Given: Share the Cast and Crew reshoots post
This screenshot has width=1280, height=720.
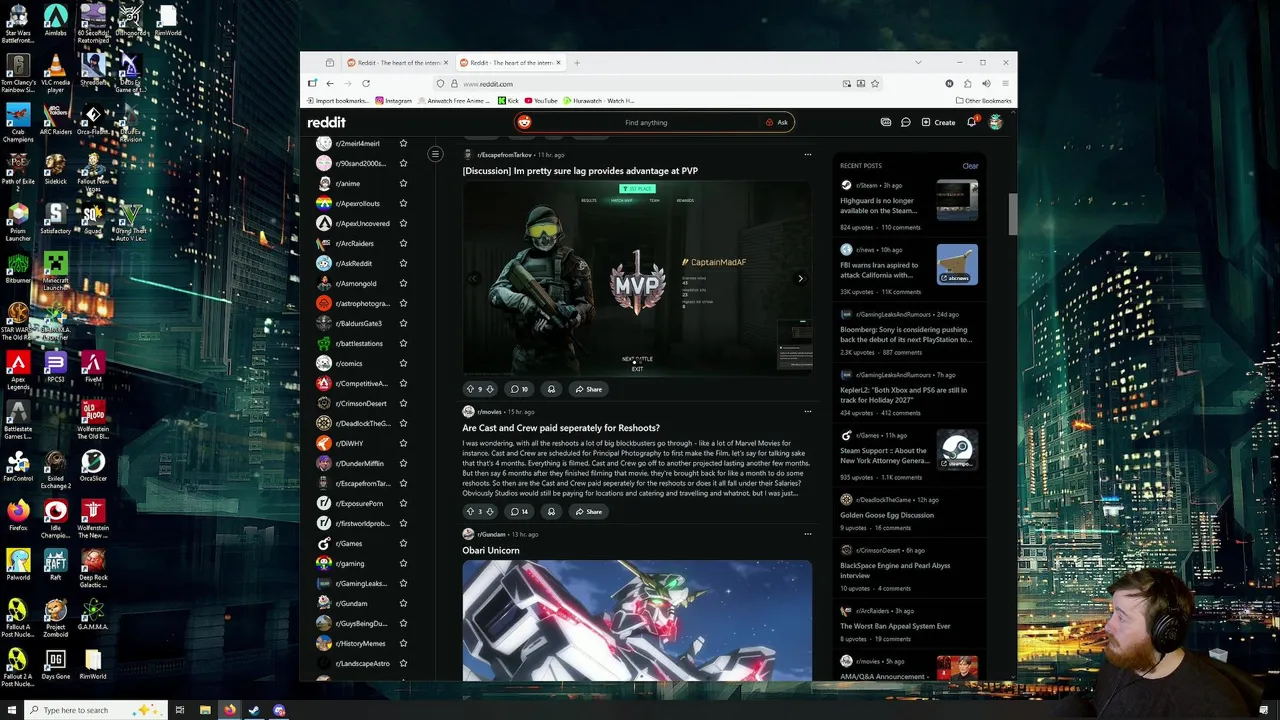Looking at the screenshot, I should [x=588, y=511].
